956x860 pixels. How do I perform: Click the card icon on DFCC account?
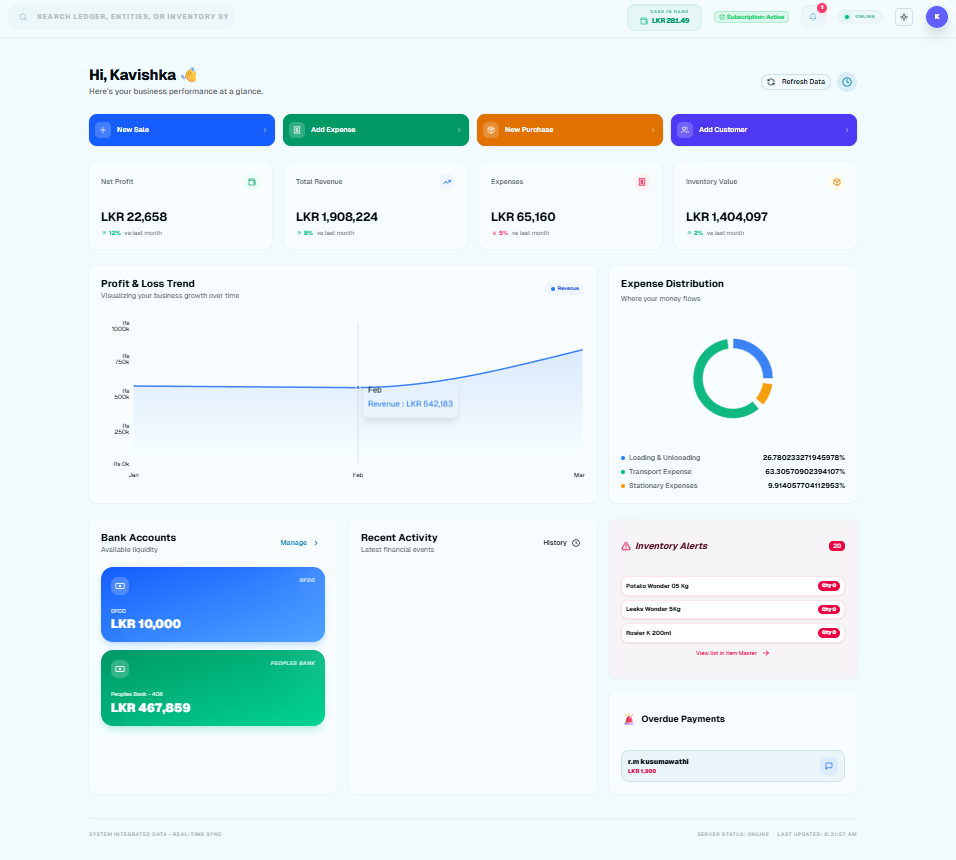pos(120,586)
